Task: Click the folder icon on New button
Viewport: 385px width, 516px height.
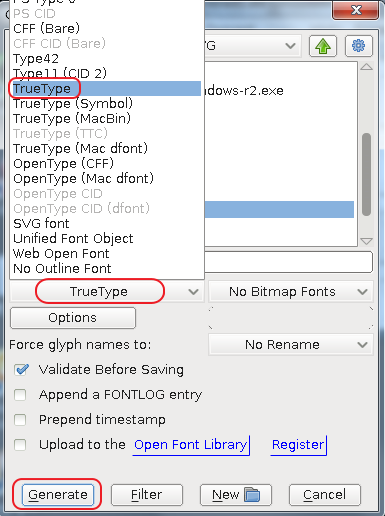Action: click(252, 494)
